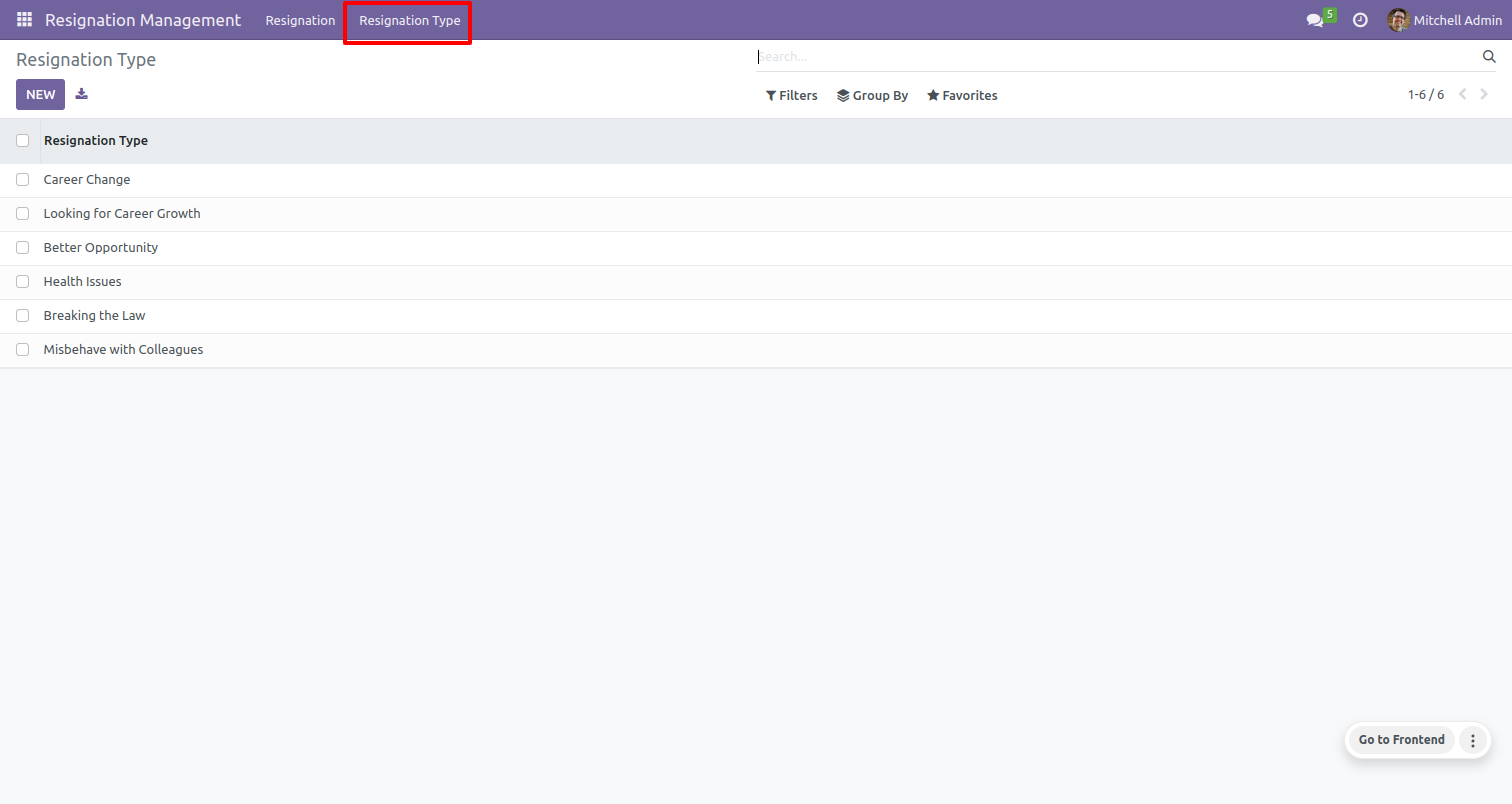This screenshot has width=1512, height=804.
Task: Open the Resignation menu
Action: (300, 20)
